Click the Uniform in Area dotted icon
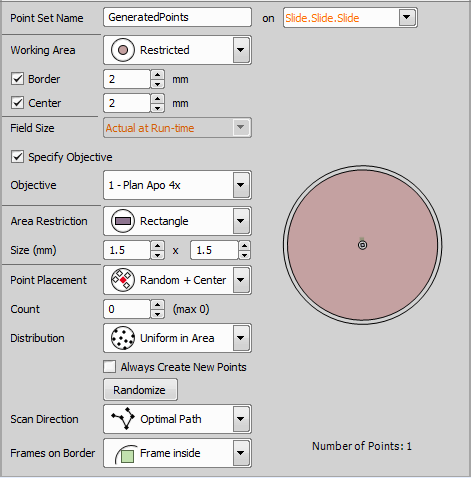471x478 pixels. [x=123, y=338]
